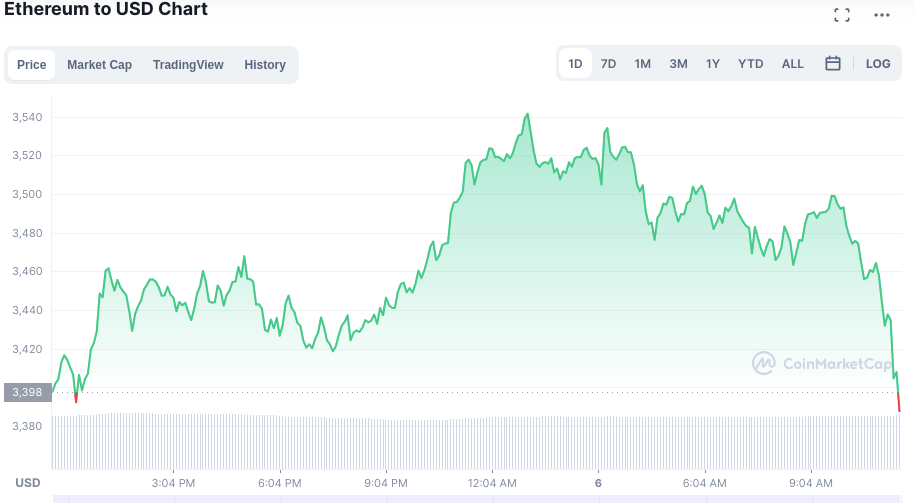
Task: Switch to 3M time range
Action: pos(678,64)
